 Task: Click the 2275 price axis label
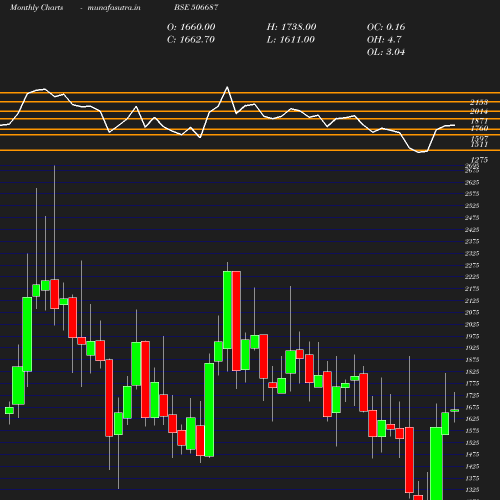[x=472, y=265]
